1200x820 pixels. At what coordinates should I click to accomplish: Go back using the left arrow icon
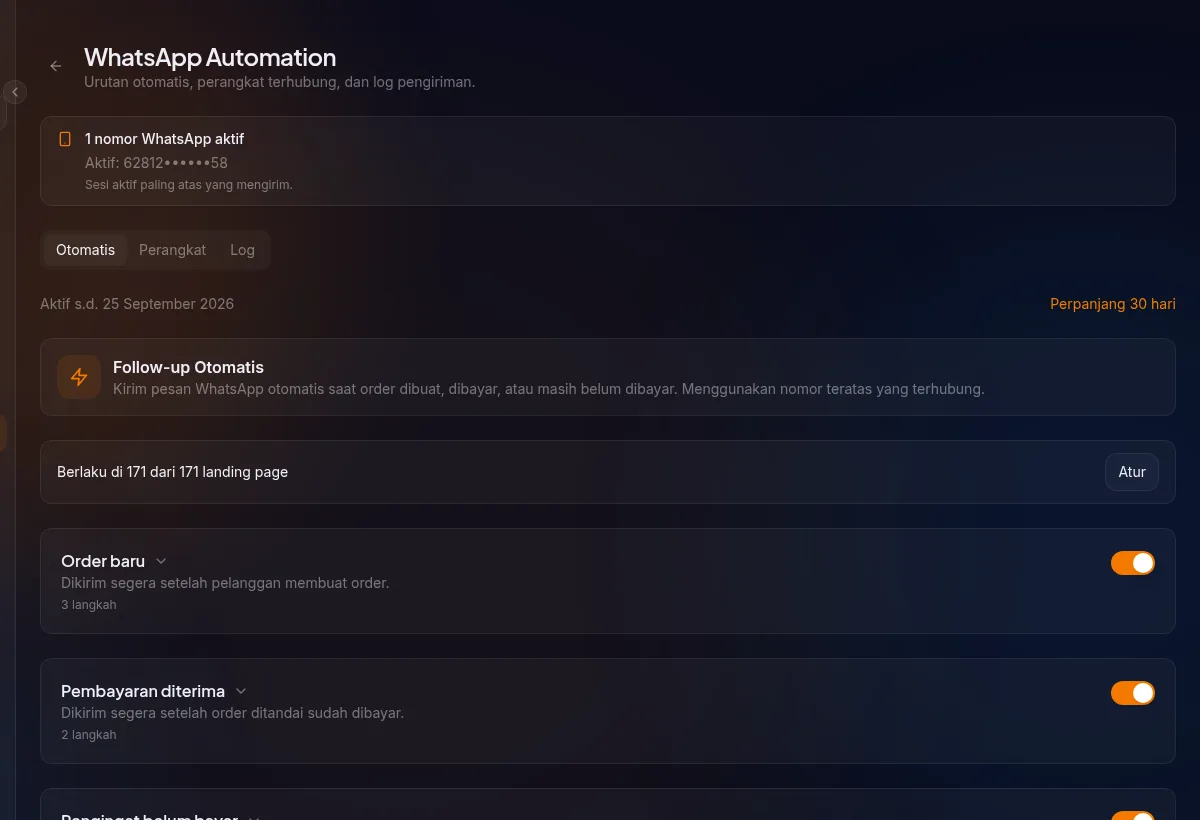56,66
